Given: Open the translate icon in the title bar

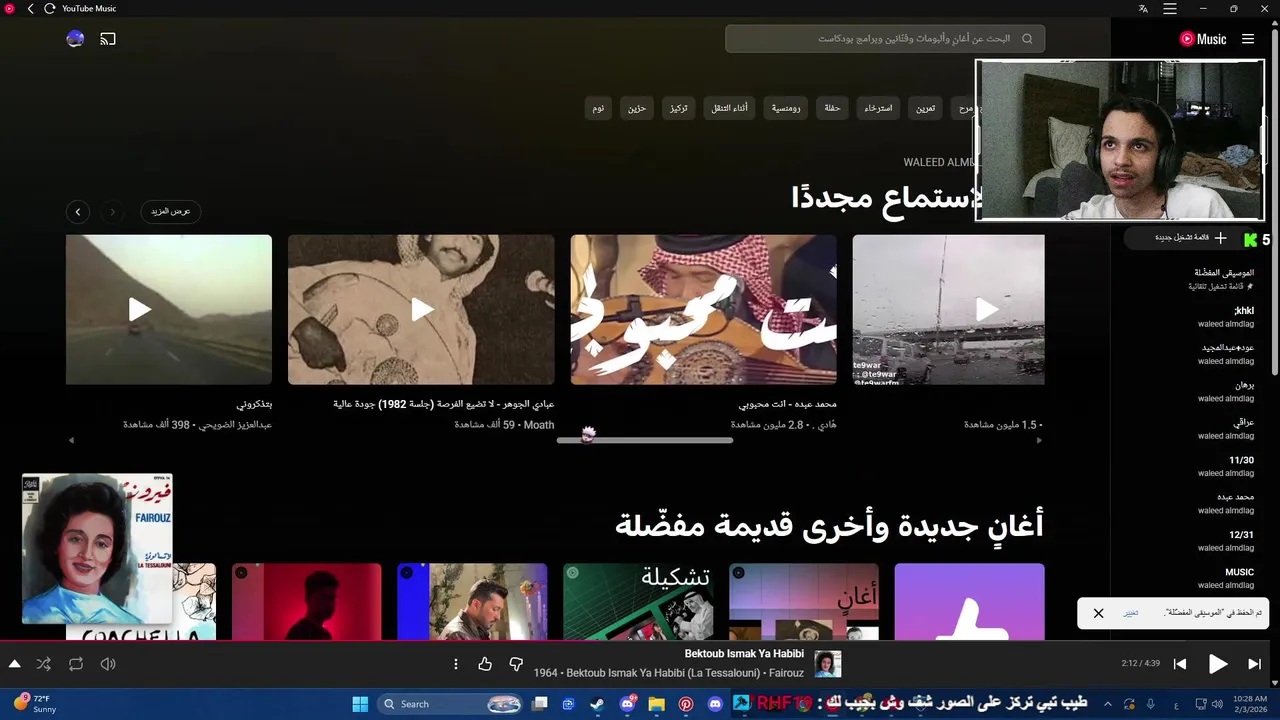Looking at the screenshot, I should [x=1143, y=8].
